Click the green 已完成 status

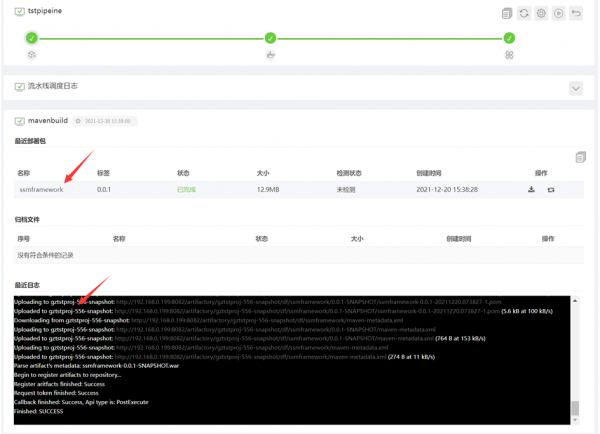click(186, 189)
